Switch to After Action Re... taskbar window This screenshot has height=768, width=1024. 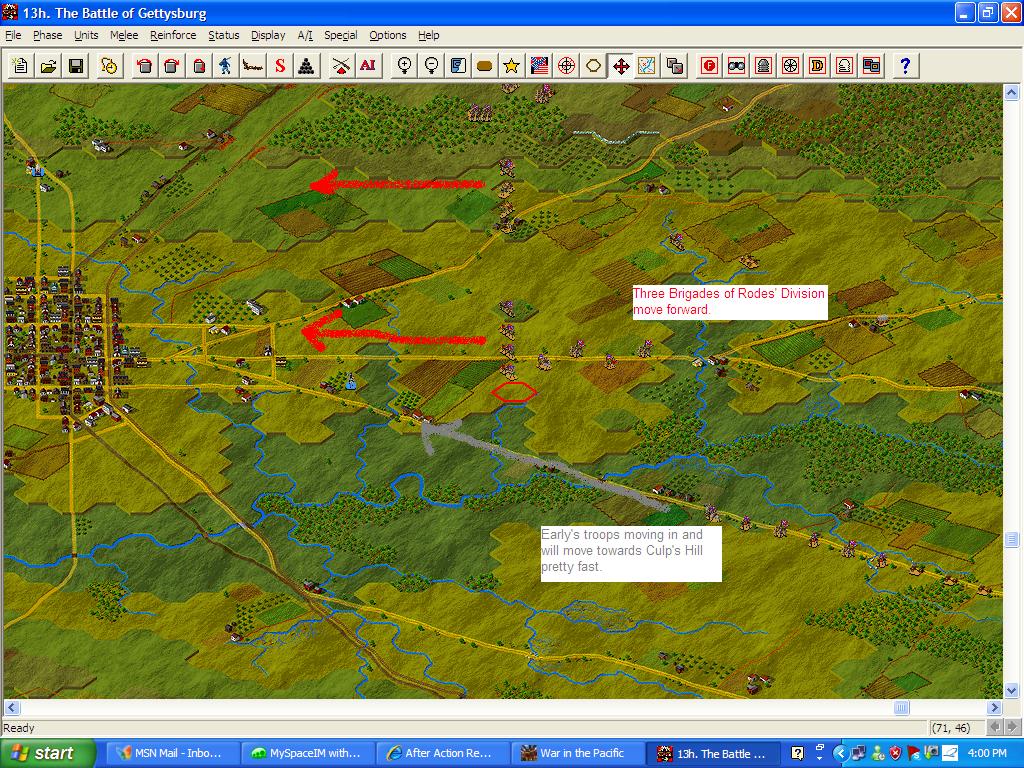441,754
